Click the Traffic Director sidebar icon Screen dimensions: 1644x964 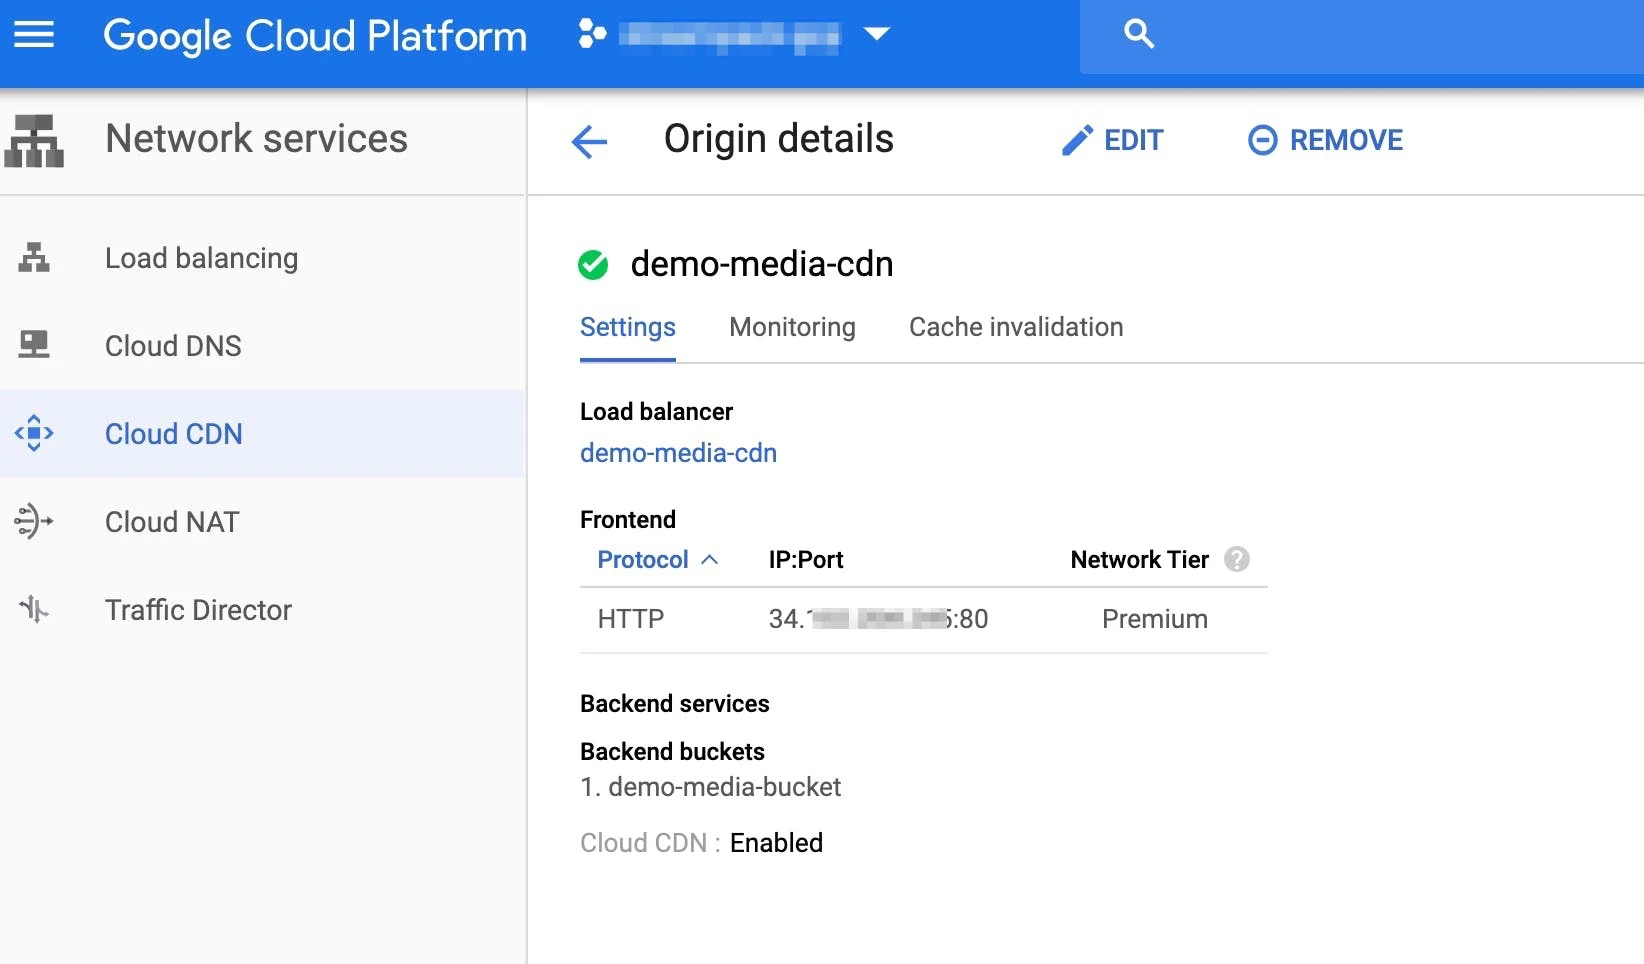tap(34, 609)
